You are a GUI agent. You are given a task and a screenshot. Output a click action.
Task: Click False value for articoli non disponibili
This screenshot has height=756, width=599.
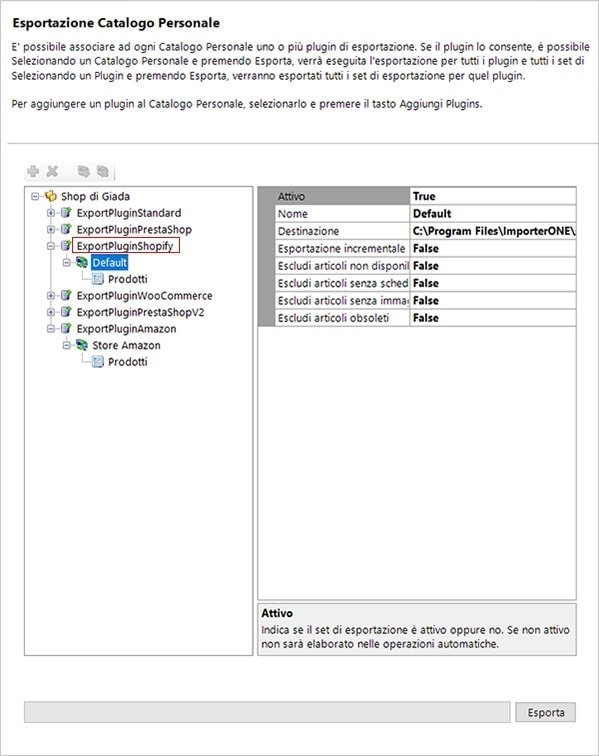click(493, 266)
